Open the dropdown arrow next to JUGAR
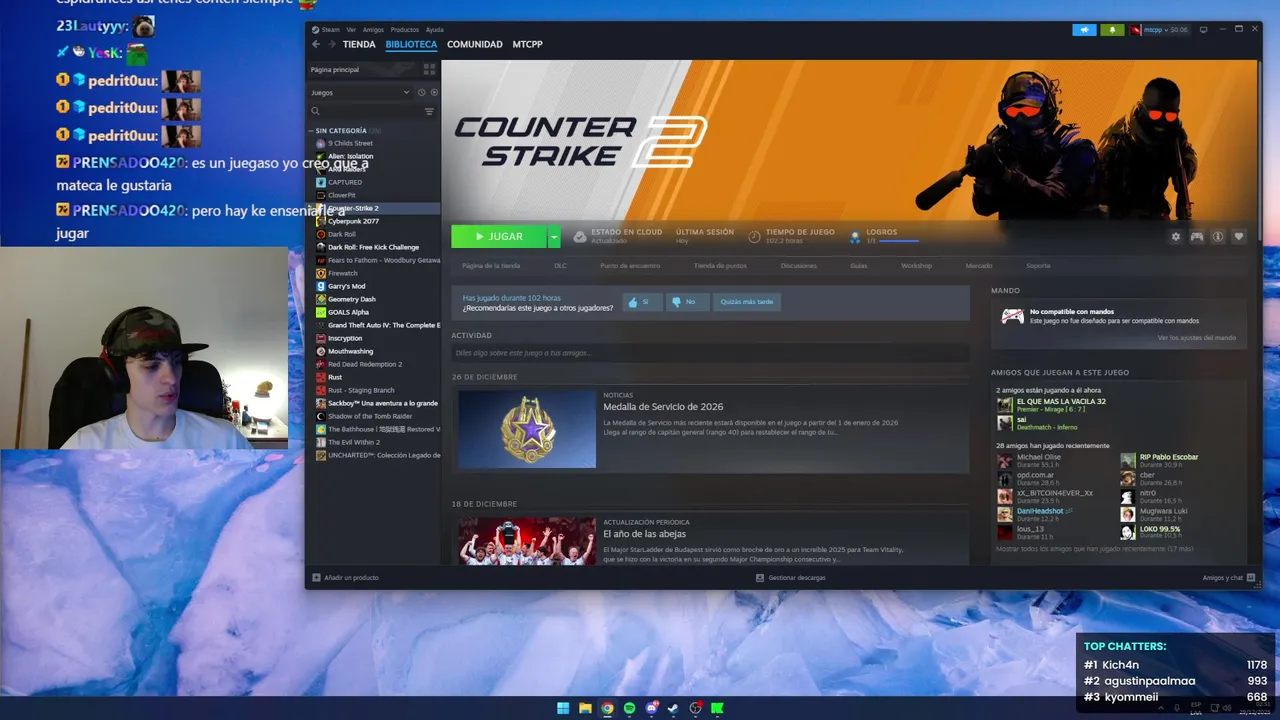The height and width of the screenshot is (720, 1280). pos(554,237)
